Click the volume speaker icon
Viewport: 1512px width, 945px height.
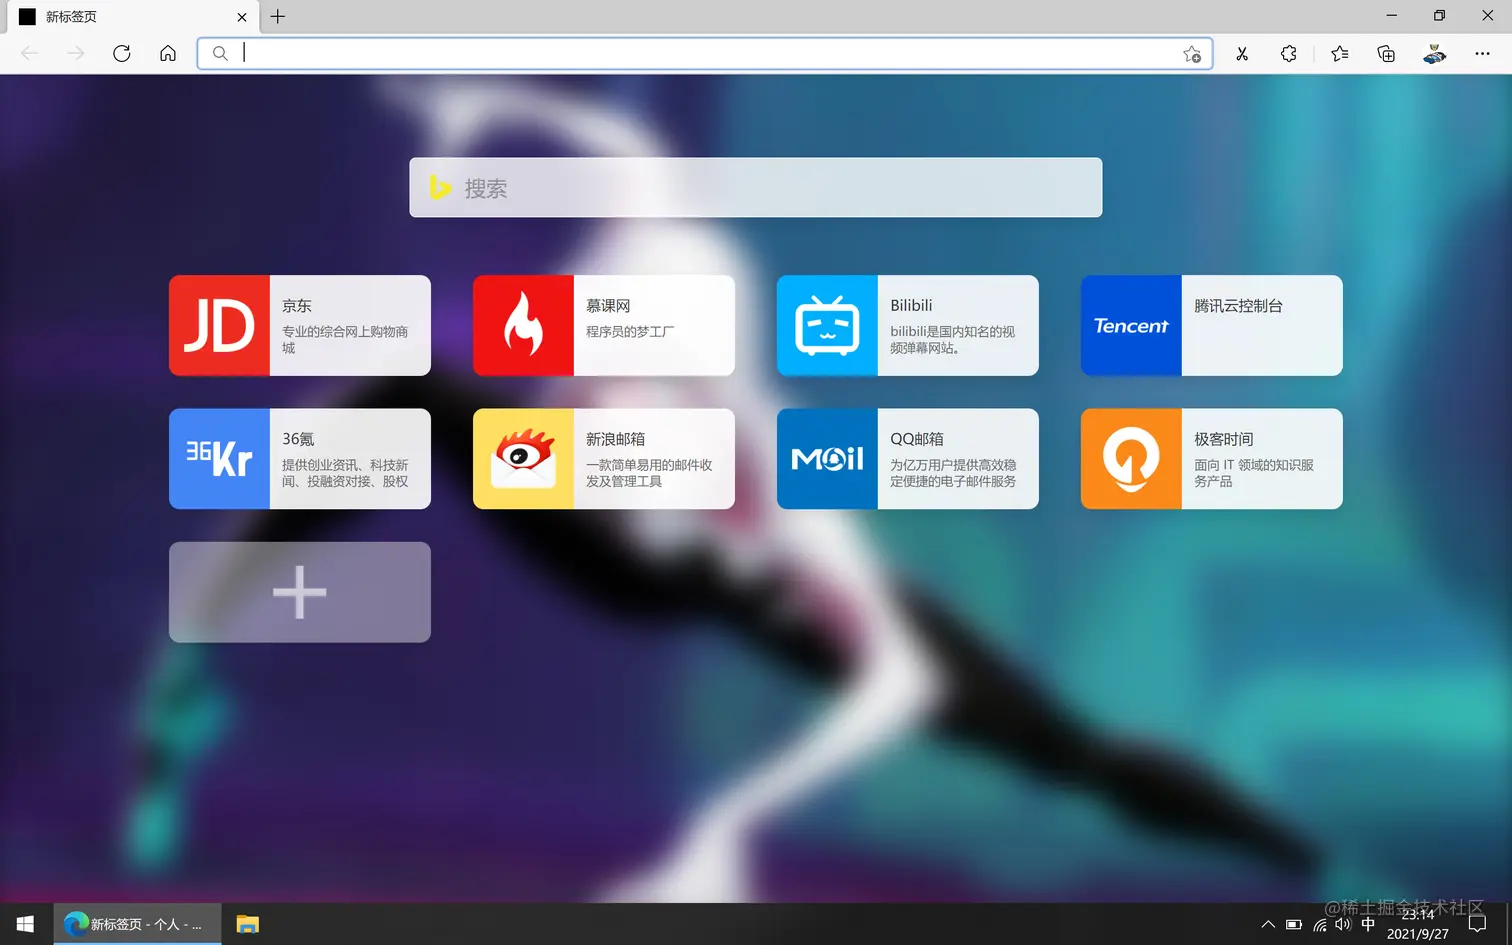pyautogui.click(x=1343, y=924)
